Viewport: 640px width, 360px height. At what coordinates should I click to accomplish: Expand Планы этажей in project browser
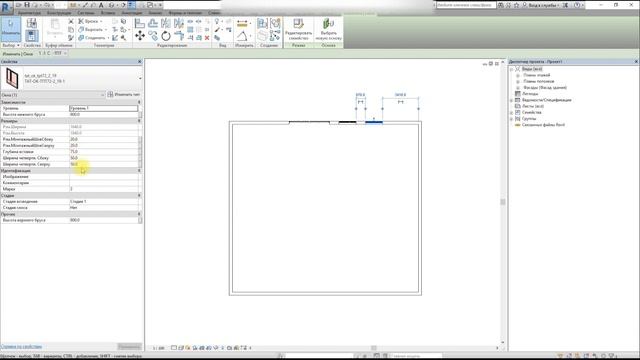click(518, 75)
